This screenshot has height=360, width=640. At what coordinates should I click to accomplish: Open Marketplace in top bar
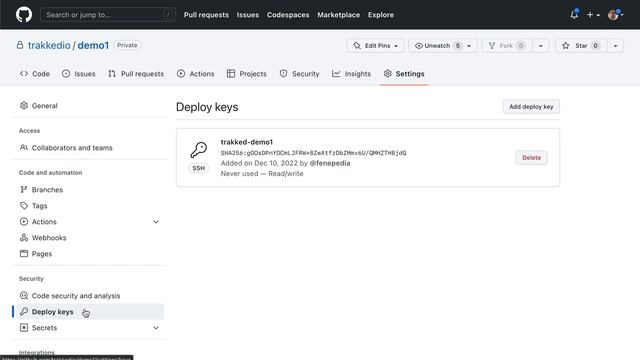[x=338, y=15]
